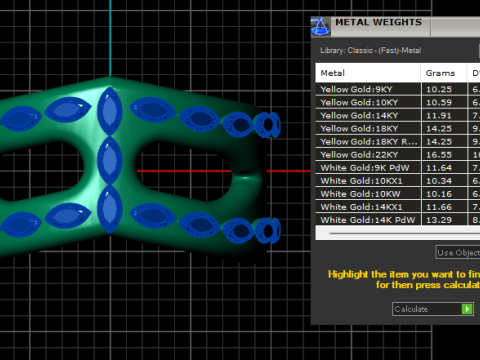Click the 11.66 grams cell
The image size is (480, 360).
444,207
